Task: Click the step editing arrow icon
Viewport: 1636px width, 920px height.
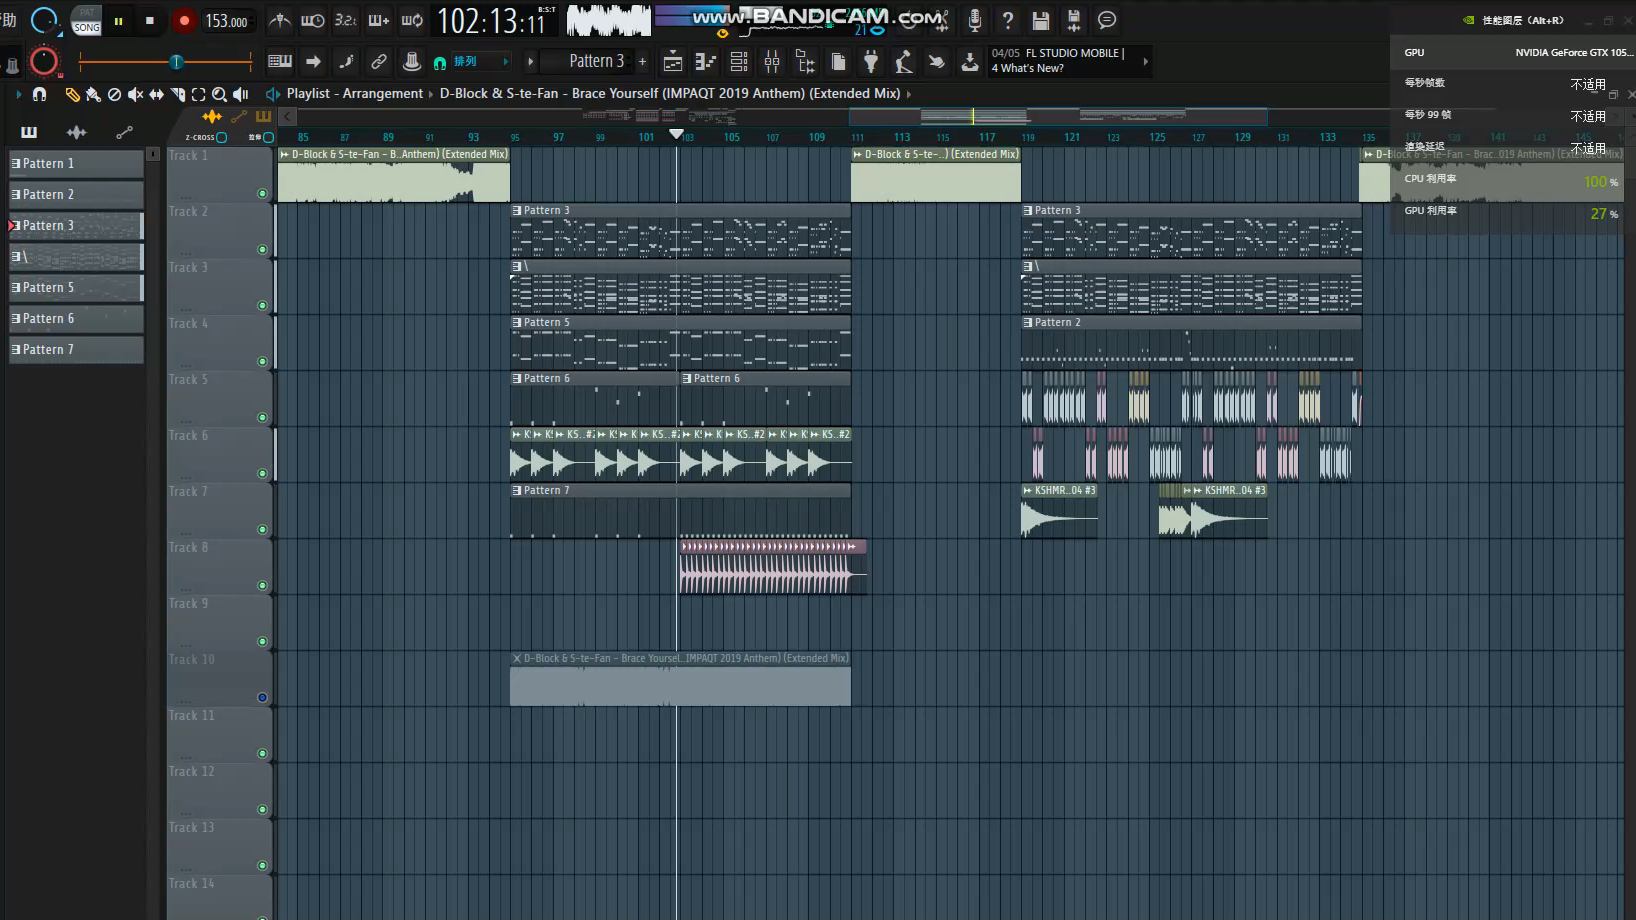Action: click(313, 62)
